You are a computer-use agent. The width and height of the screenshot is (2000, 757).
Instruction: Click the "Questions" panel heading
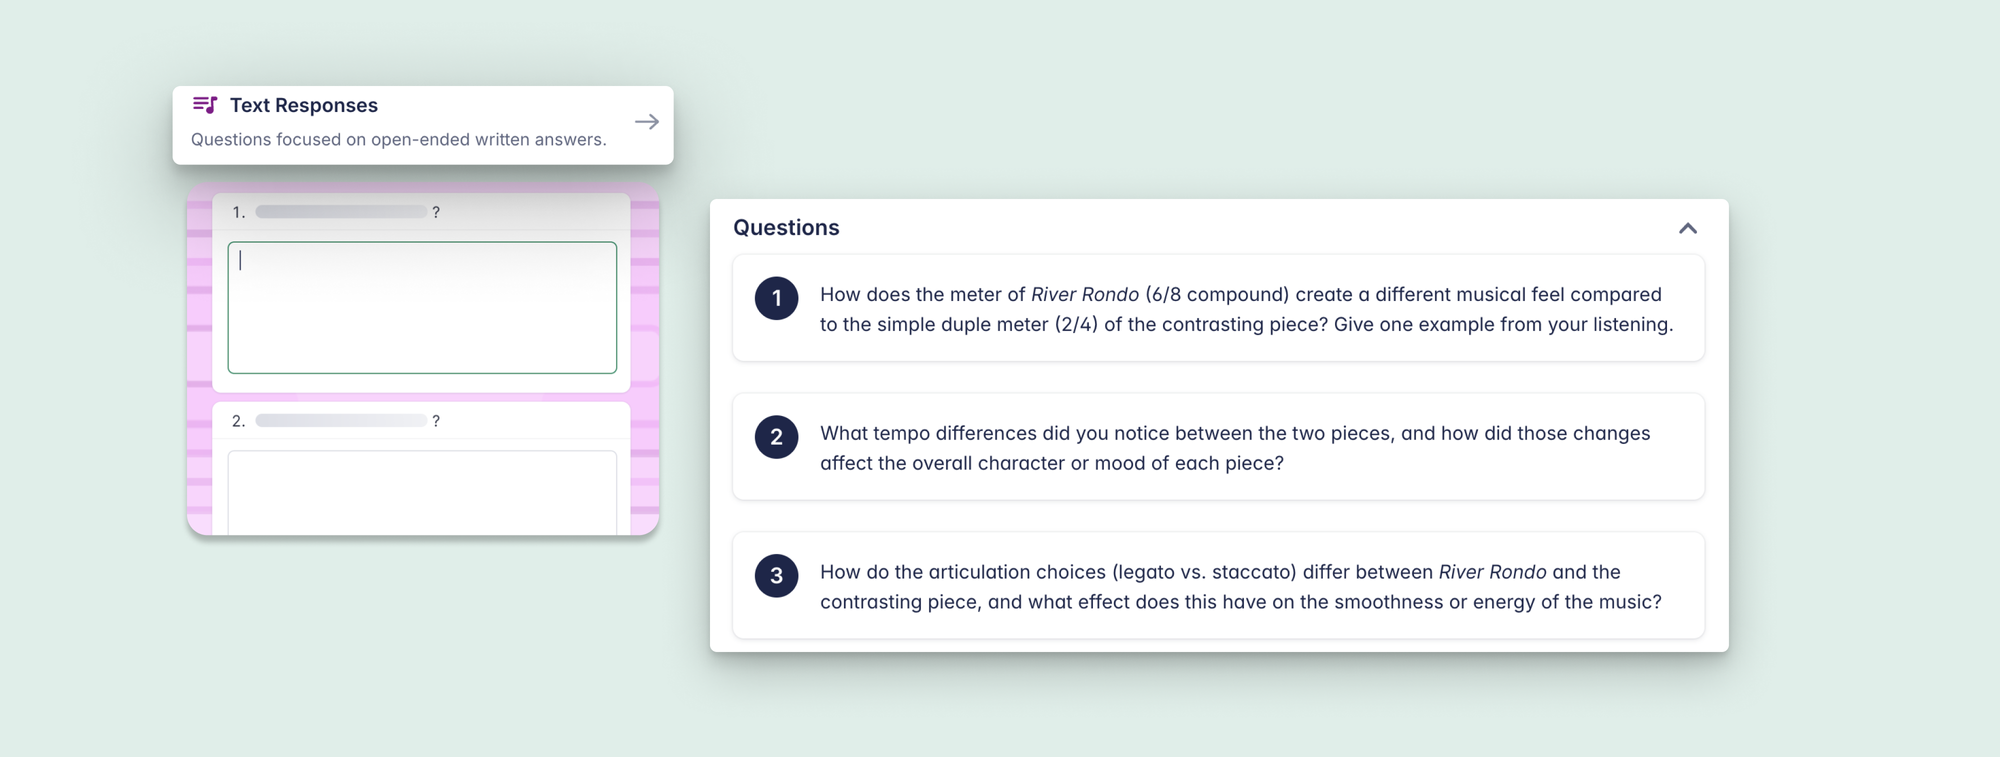click(x=786, y=228)
